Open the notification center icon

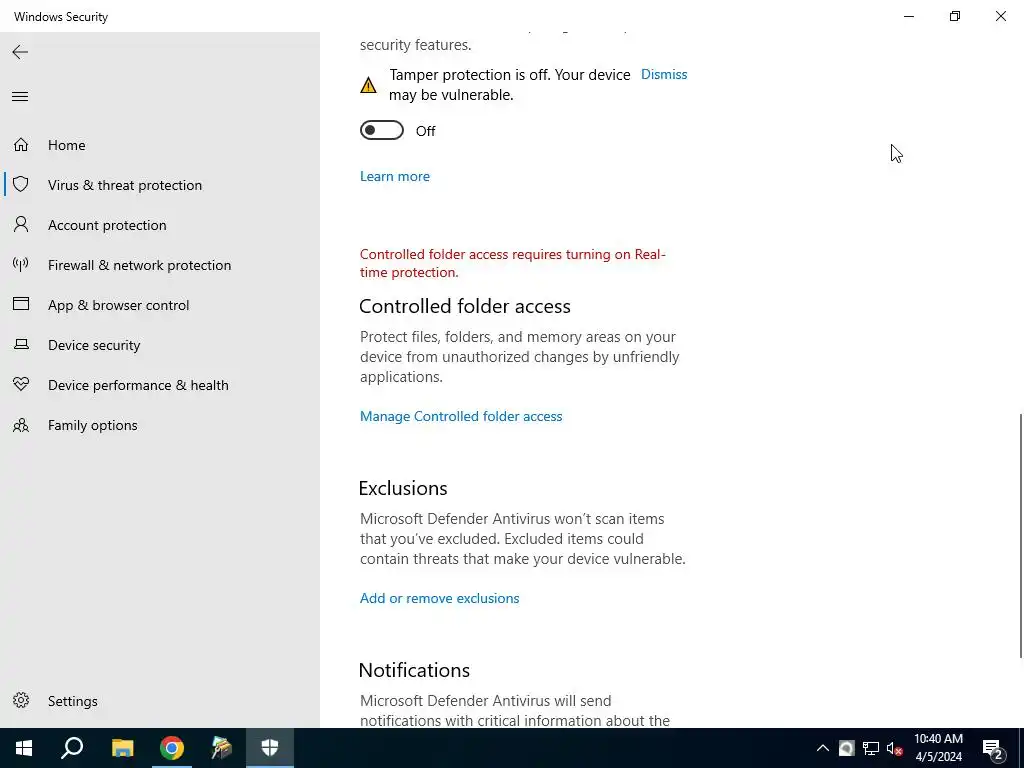(x=993, y=748)
